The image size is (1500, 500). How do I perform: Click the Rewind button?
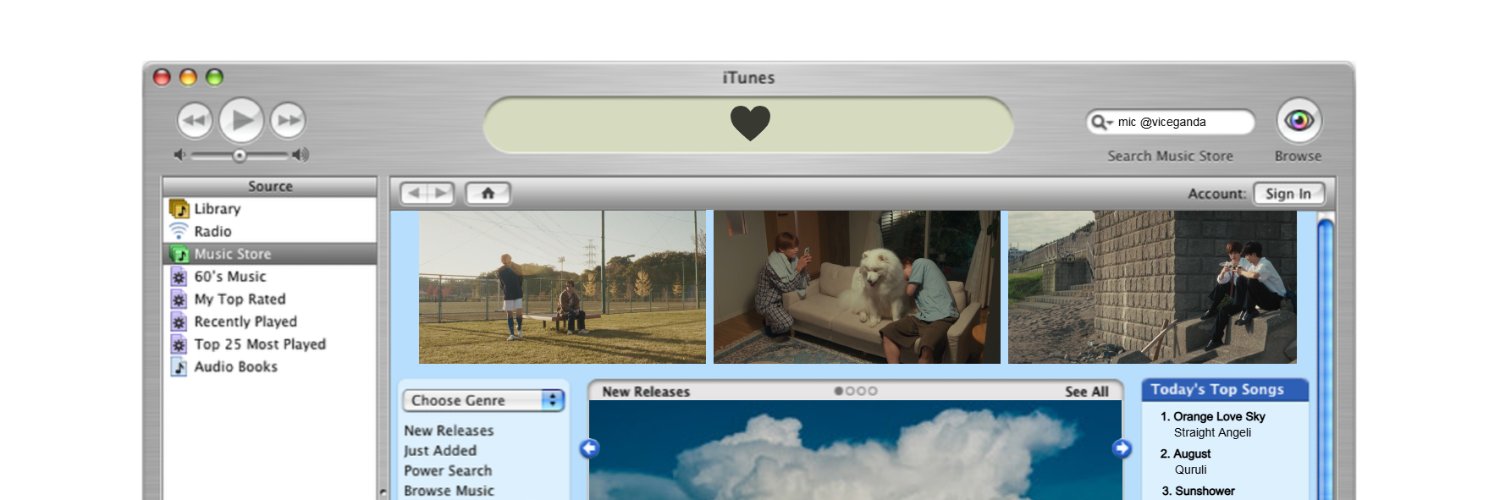195,121
